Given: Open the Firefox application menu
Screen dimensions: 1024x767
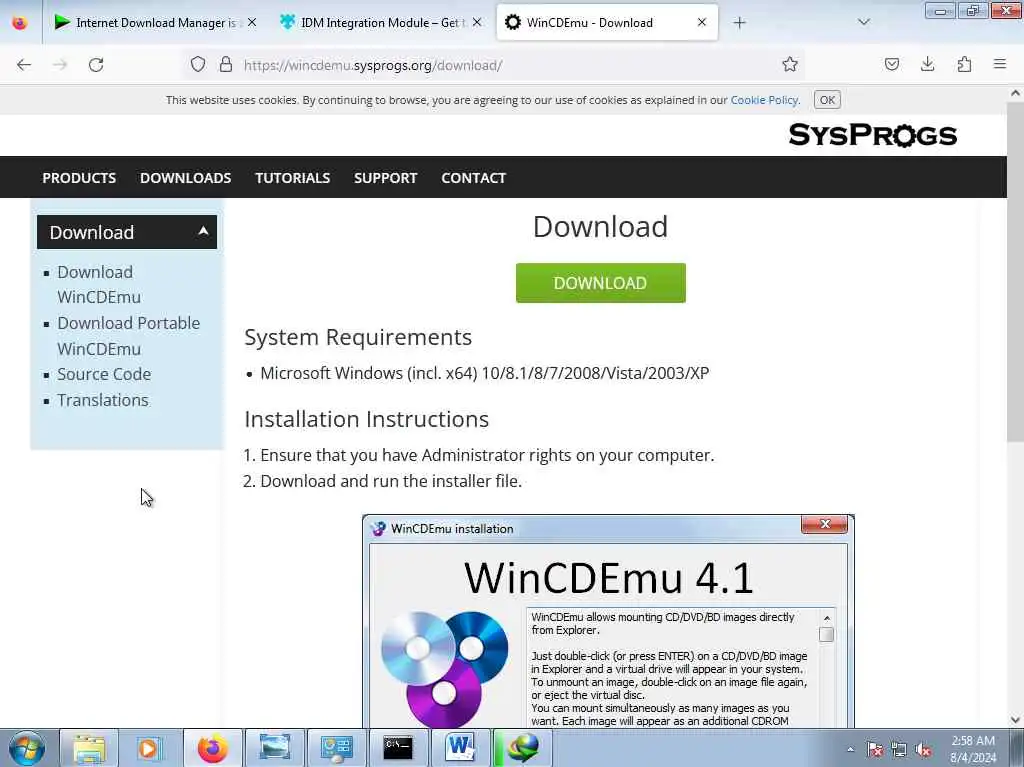Looking at the screenshot, I should pyautogui.click(x=1000, y=64).
